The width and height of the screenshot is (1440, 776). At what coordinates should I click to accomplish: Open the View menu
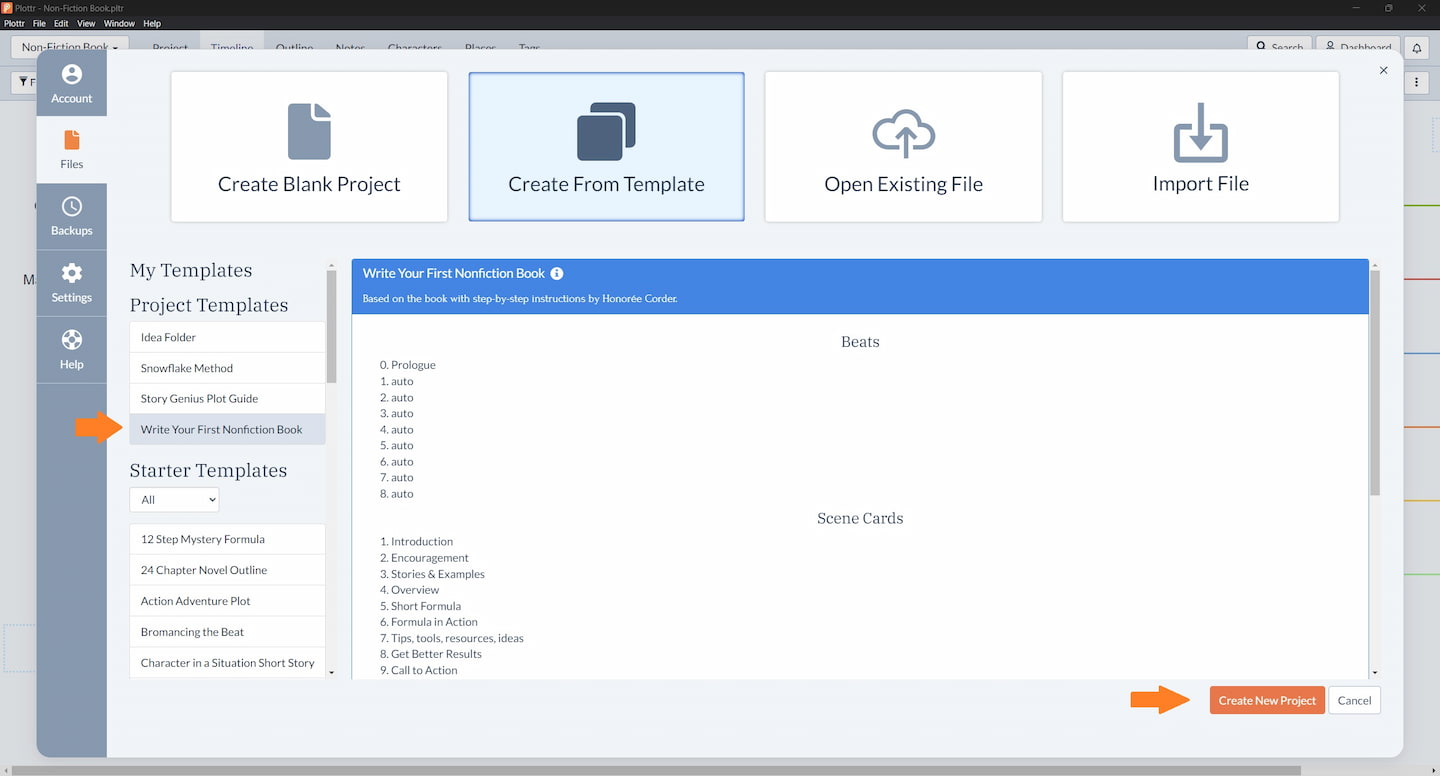click(x=86, y=23)
